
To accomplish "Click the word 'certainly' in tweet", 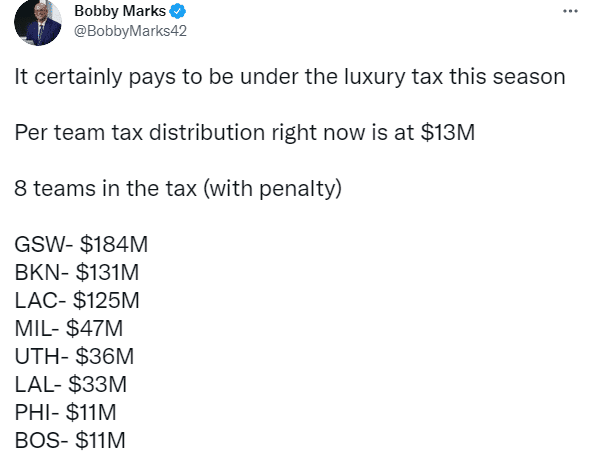I will pos(78,77).
